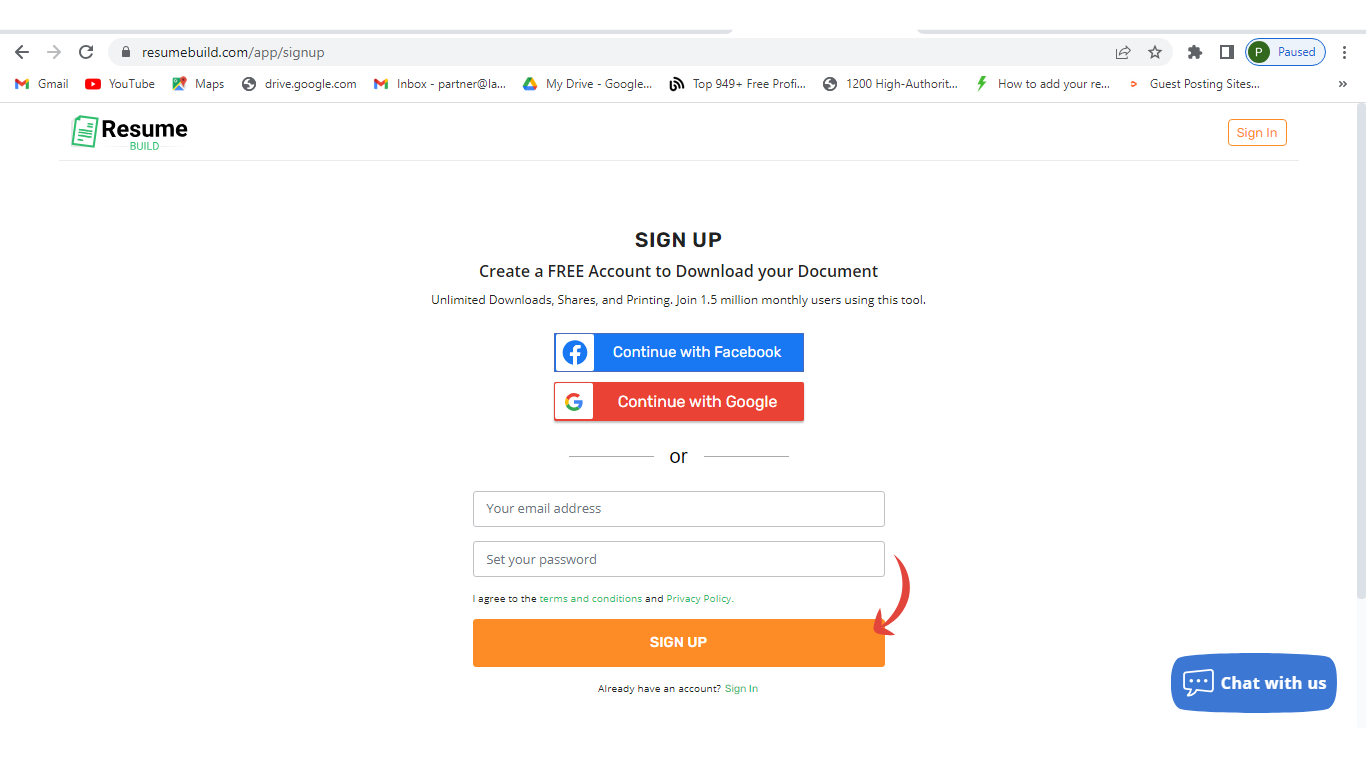Screen dimensions: 1366x768
Task: Click the email address field
Action: click(x=679, y=509)
